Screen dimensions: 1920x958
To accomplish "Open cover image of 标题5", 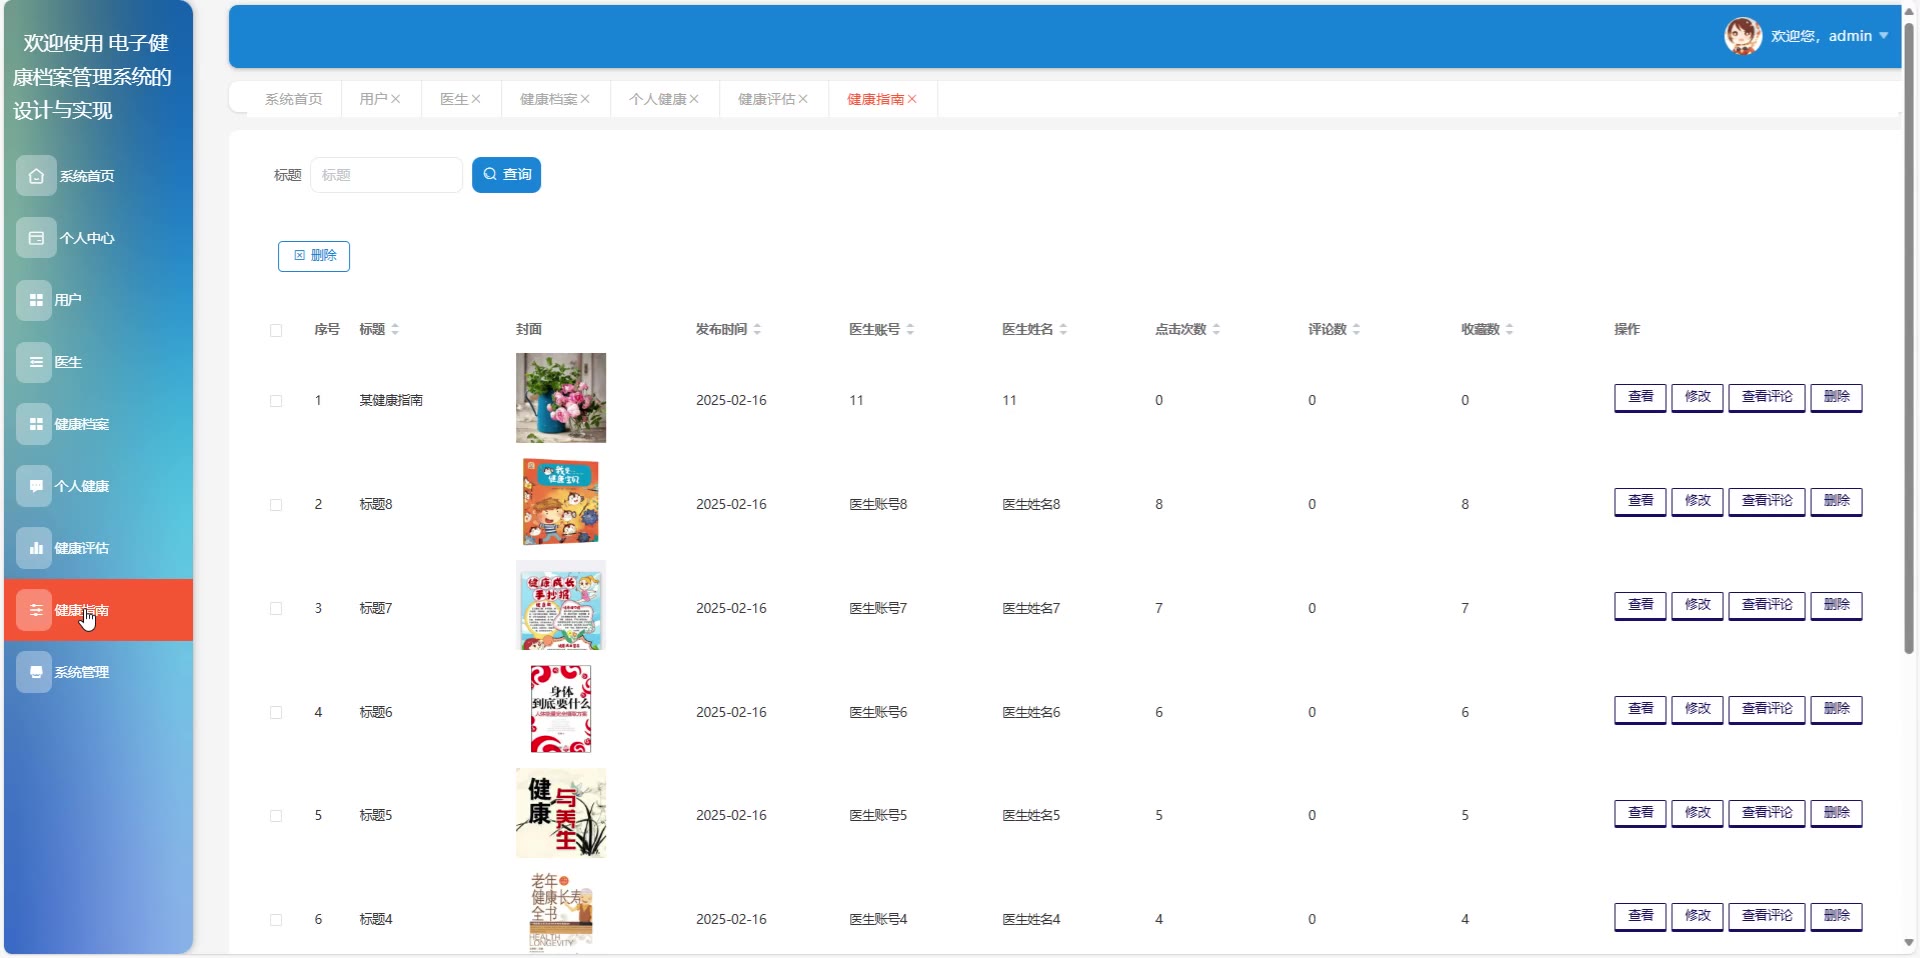I will [x=561, y=813].
